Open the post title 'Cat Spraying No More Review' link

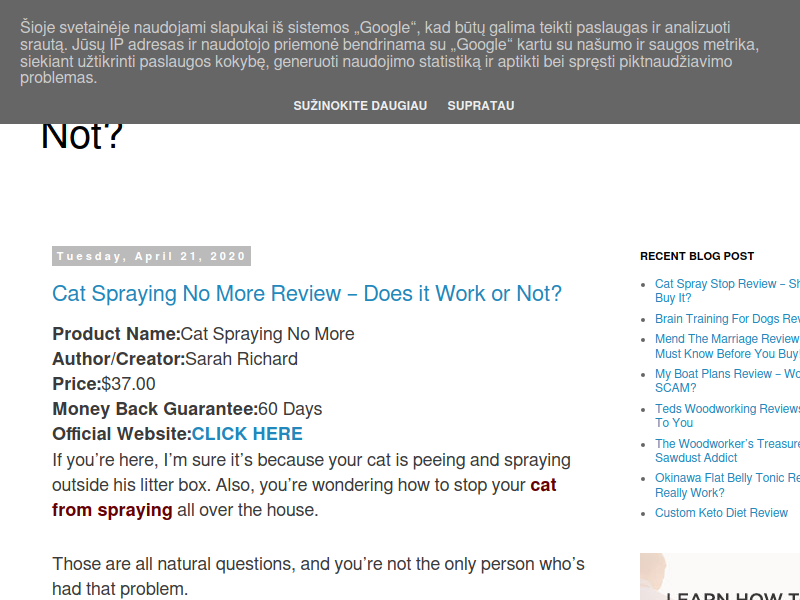307,293
